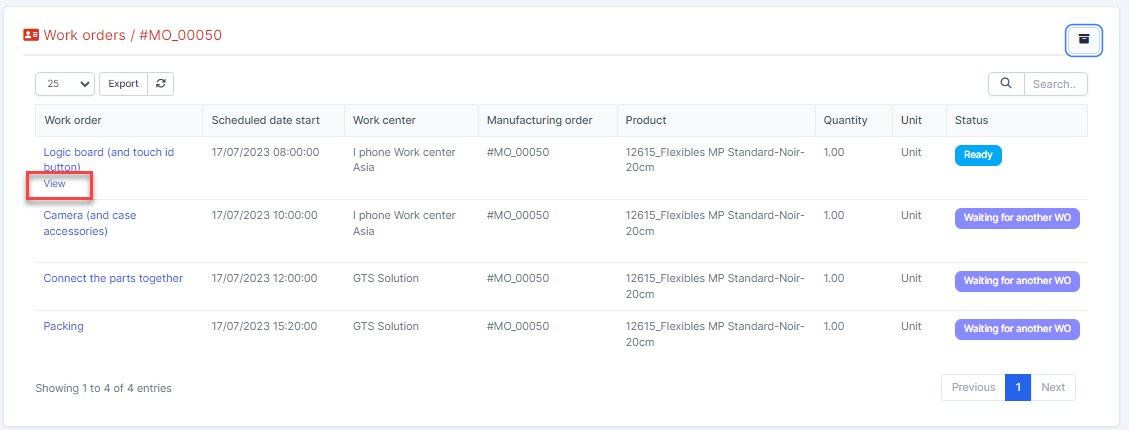
Task: Click the refresh table icon
Action: click(x=160, y=84)
